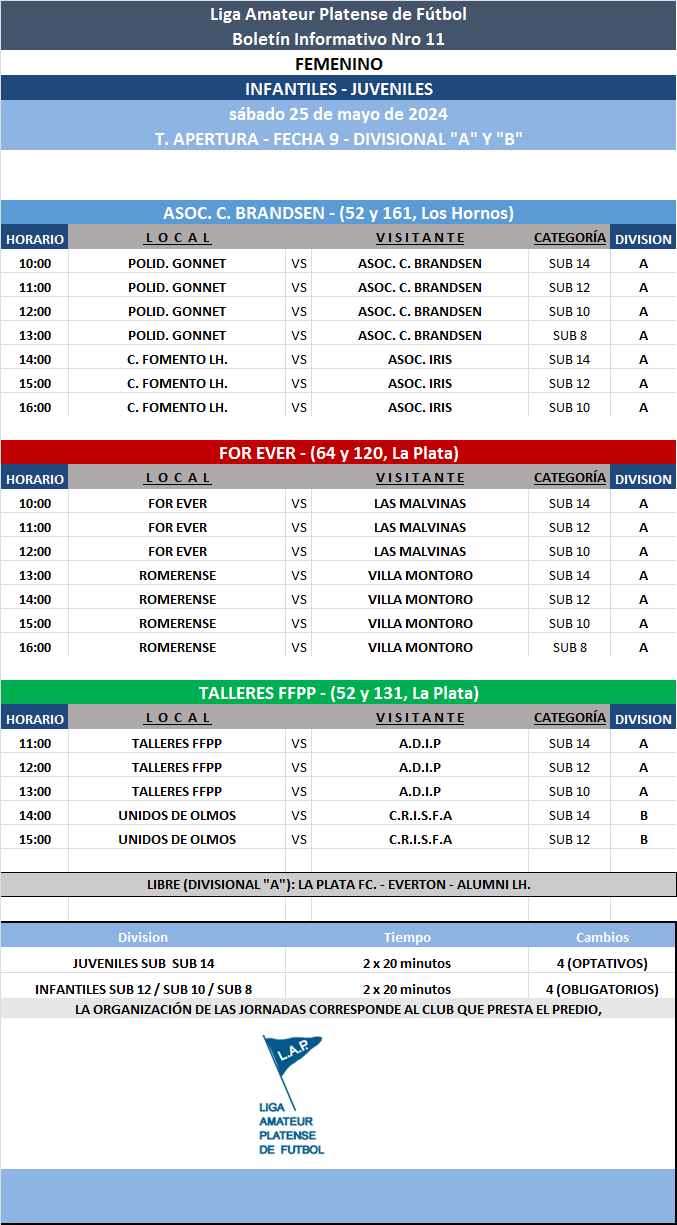Select HORARIO header in the FOR EVER table
Screen dimensions: 677x1225
click(35, 479)
